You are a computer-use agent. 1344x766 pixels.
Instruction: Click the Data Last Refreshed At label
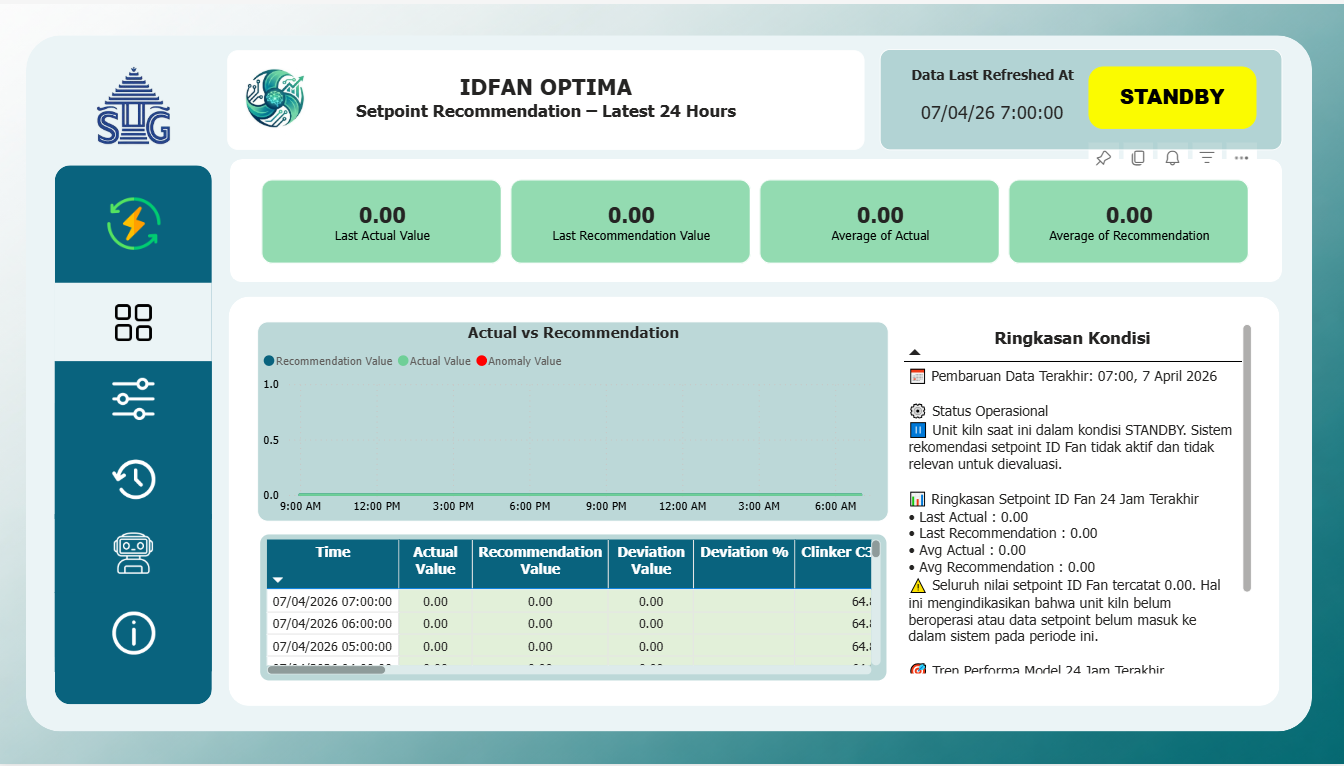point(992,75)
